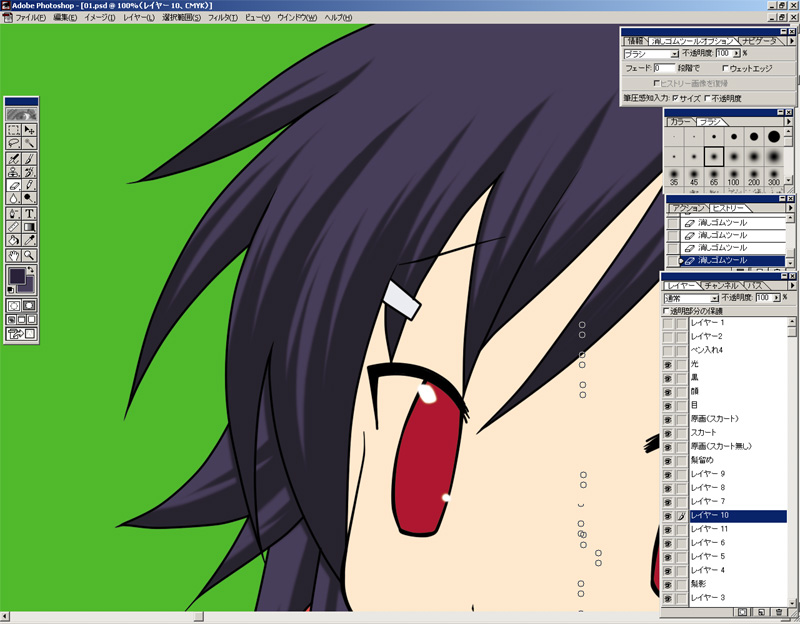Select the Pencil tool

point(29,185)
